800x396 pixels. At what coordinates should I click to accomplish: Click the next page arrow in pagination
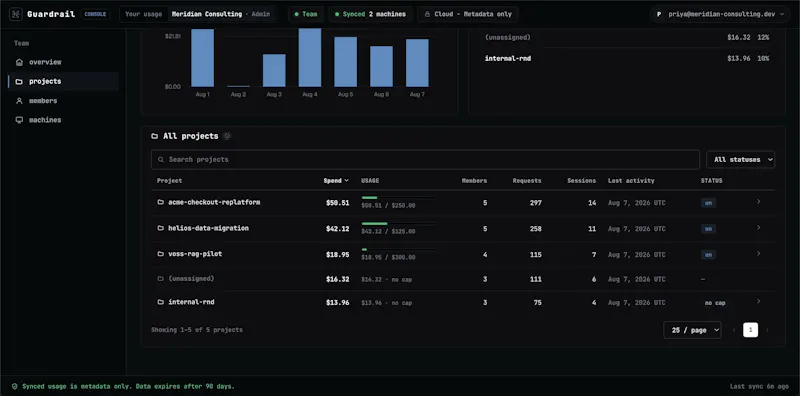click(767, 330)
